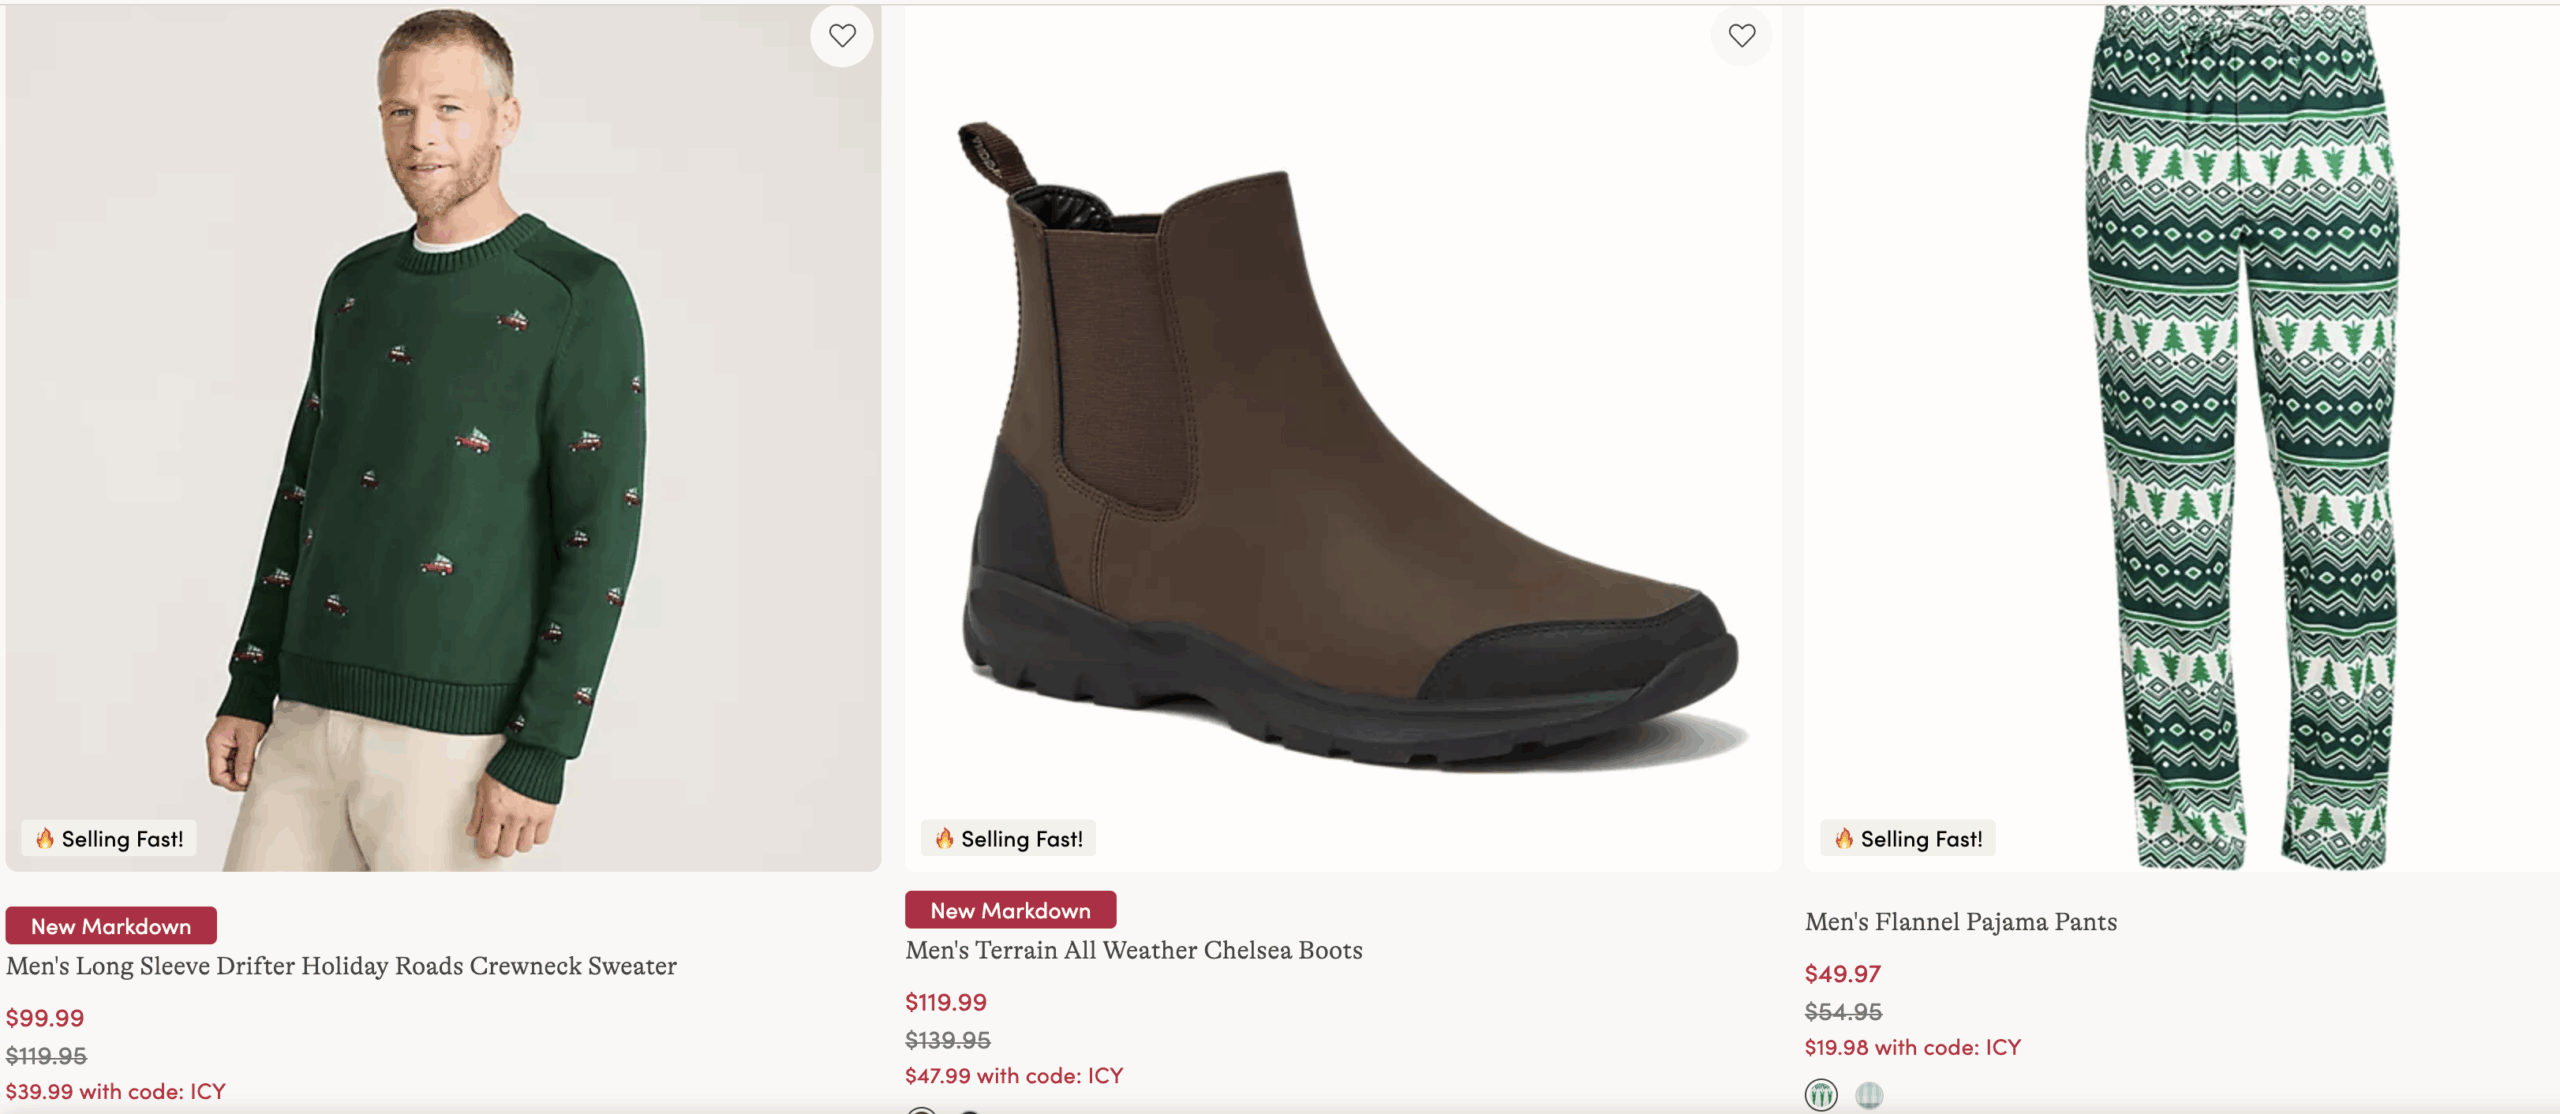Click the heart icon on the Chelsea Boots
2560x1114 pixels.
[x=1742, y=35]
